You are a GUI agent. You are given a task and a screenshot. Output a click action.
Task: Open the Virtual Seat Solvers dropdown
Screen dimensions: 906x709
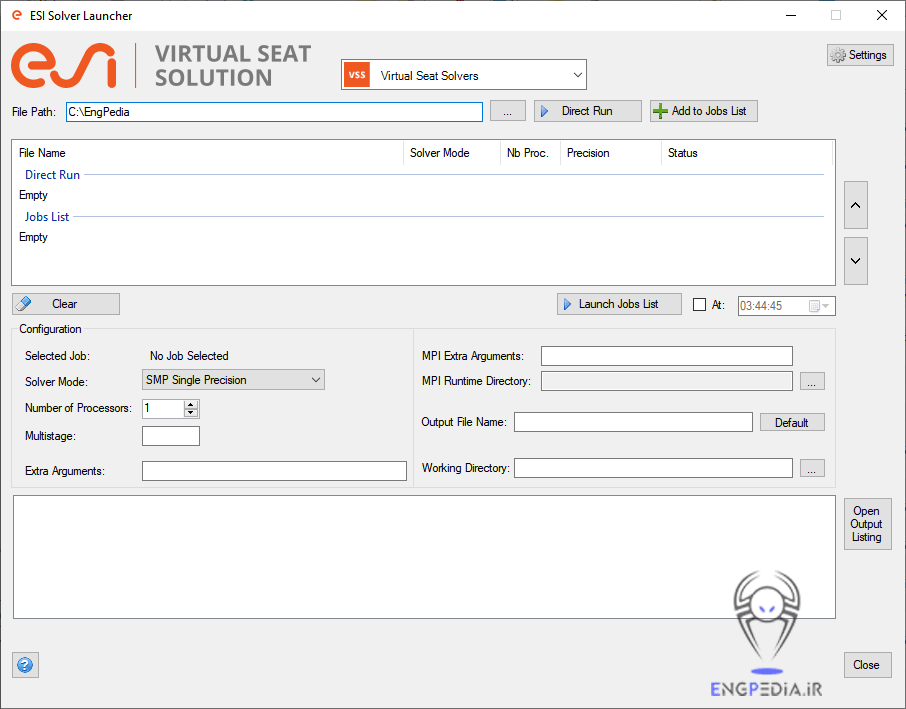pyautogui.click(x=464, y=75)
